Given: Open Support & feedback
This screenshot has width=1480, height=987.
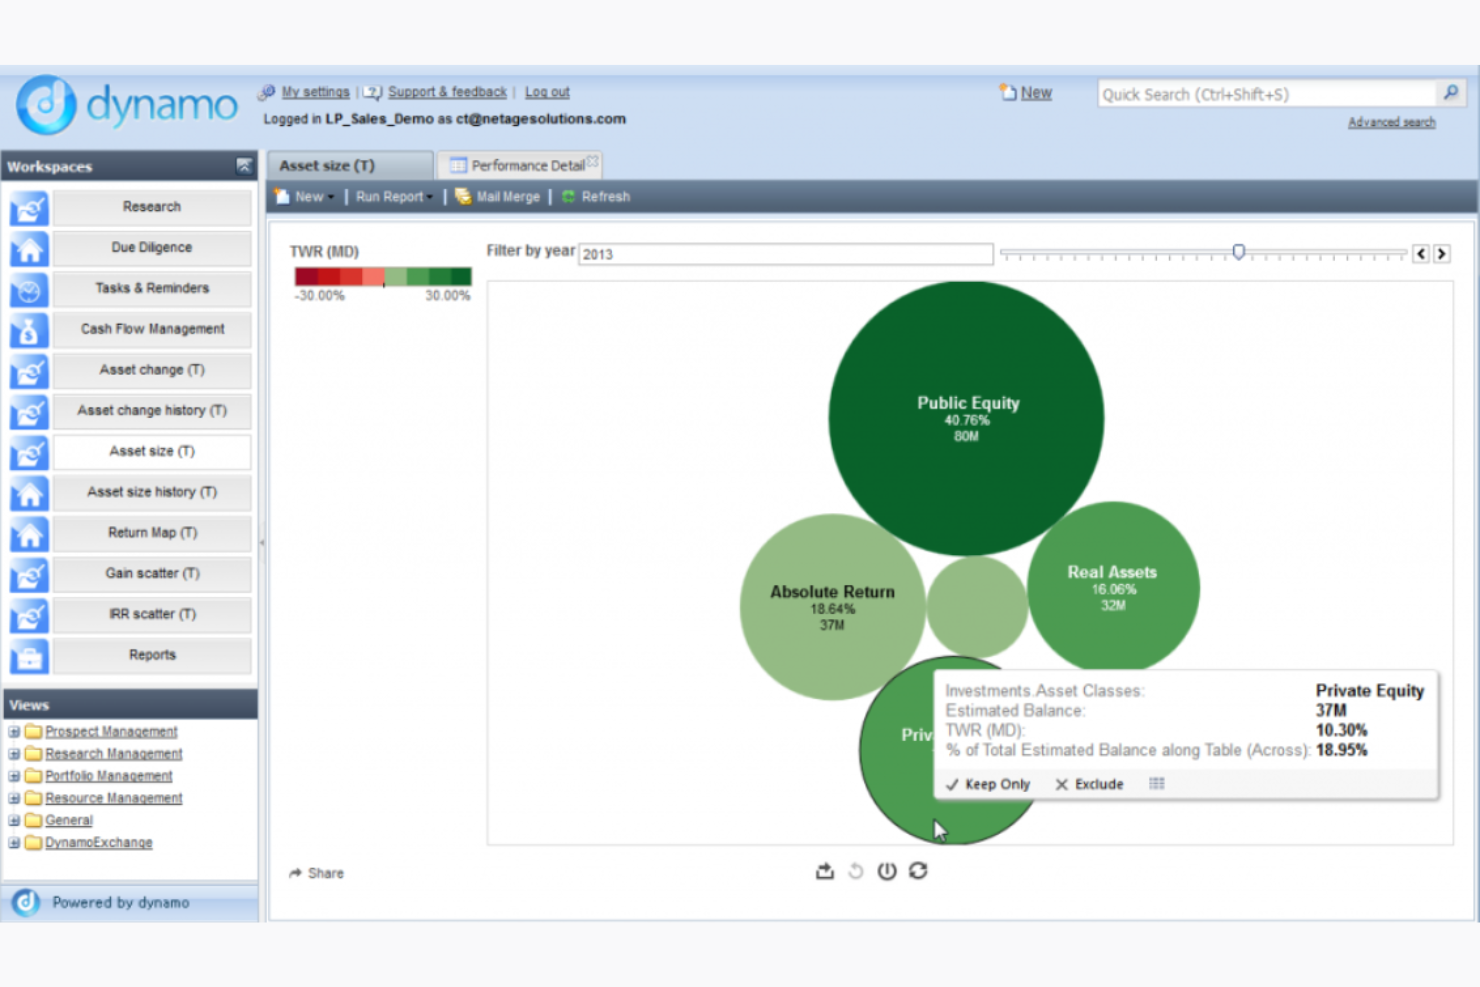Looking at the screenshot, I should 447,92.
